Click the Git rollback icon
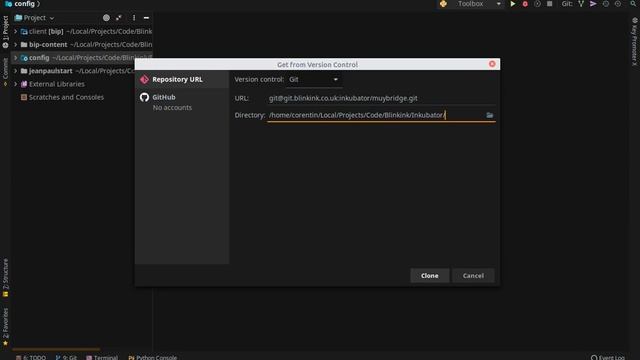Screen dimensions: 640x360 pyautogui.click(x=618, y=4)
